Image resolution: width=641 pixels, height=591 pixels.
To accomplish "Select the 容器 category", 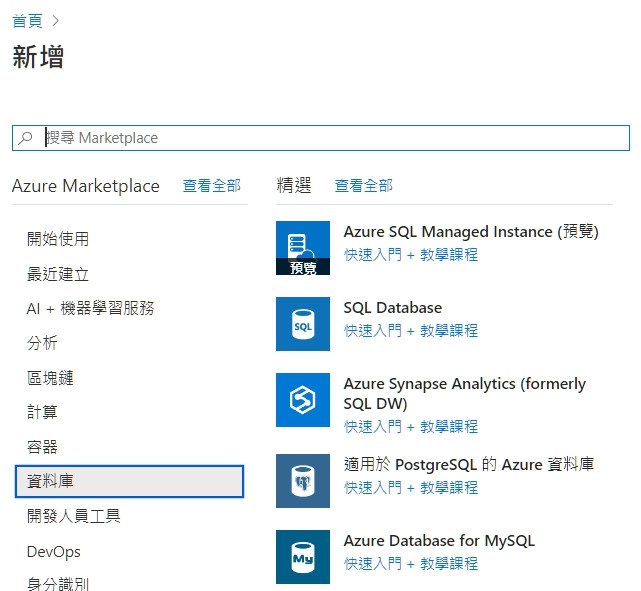I will [x=42, y=447].
